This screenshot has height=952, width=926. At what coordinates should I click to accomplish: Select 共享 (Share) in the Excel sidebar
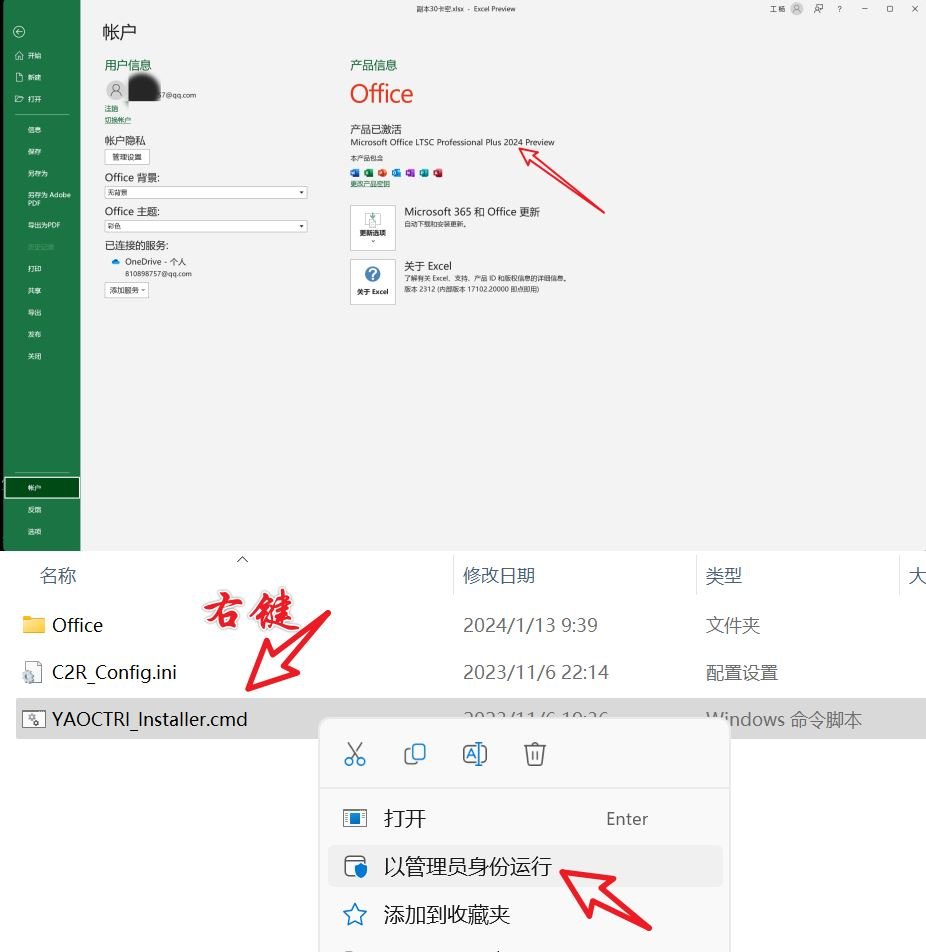[x=34, y=291]
